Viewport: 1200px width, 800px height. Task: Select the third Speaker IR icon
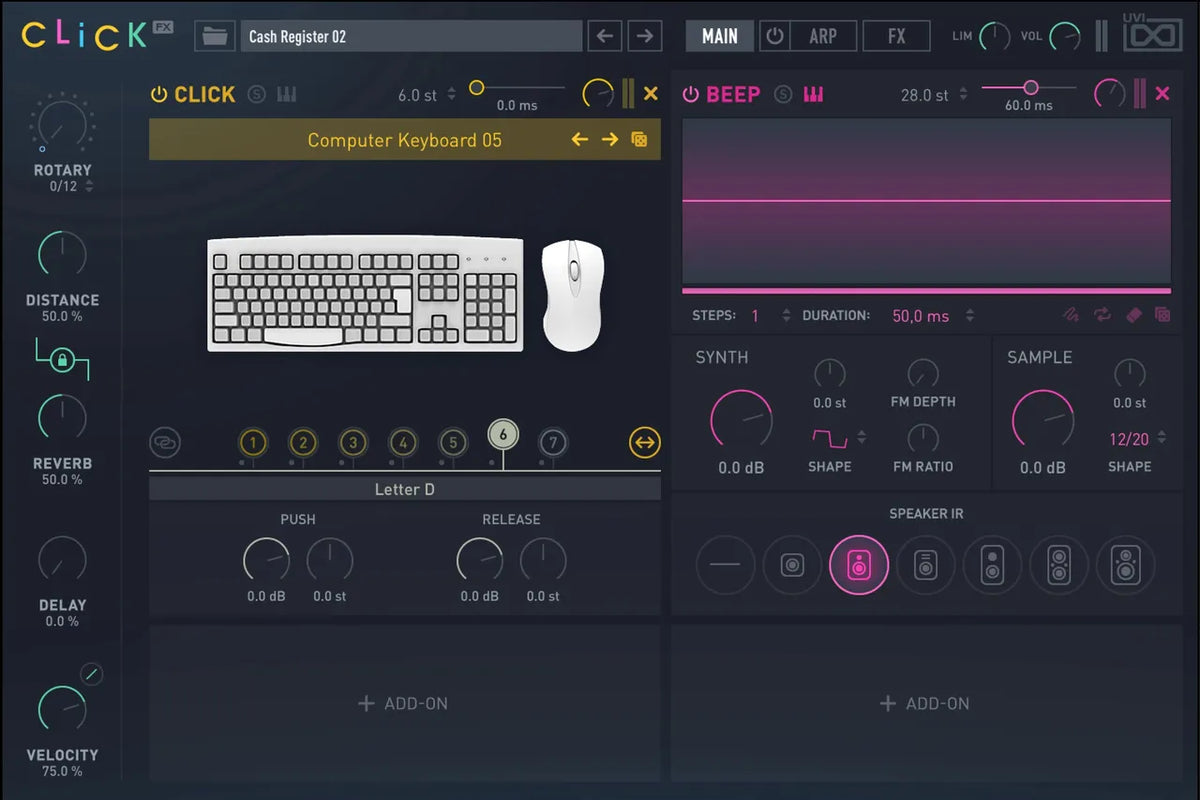(x=858, y=566)
